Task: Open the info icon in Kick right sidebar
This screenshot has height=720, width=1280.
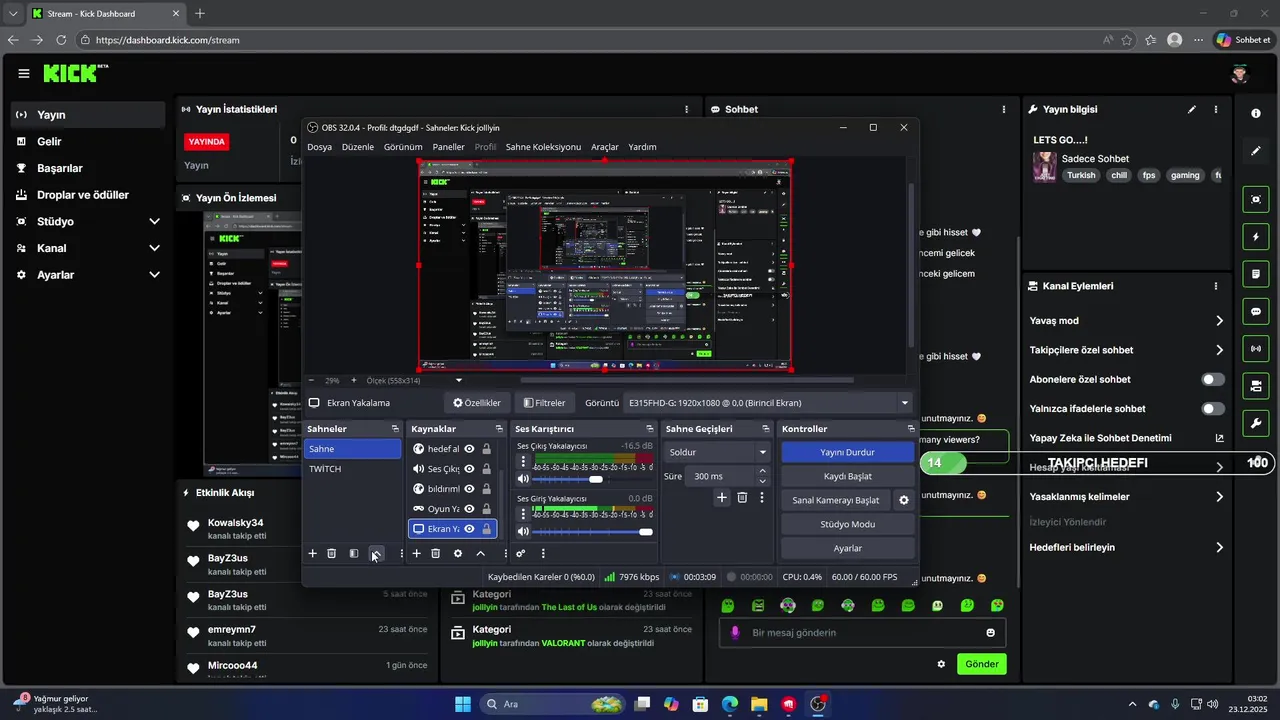Action: 1256,114
